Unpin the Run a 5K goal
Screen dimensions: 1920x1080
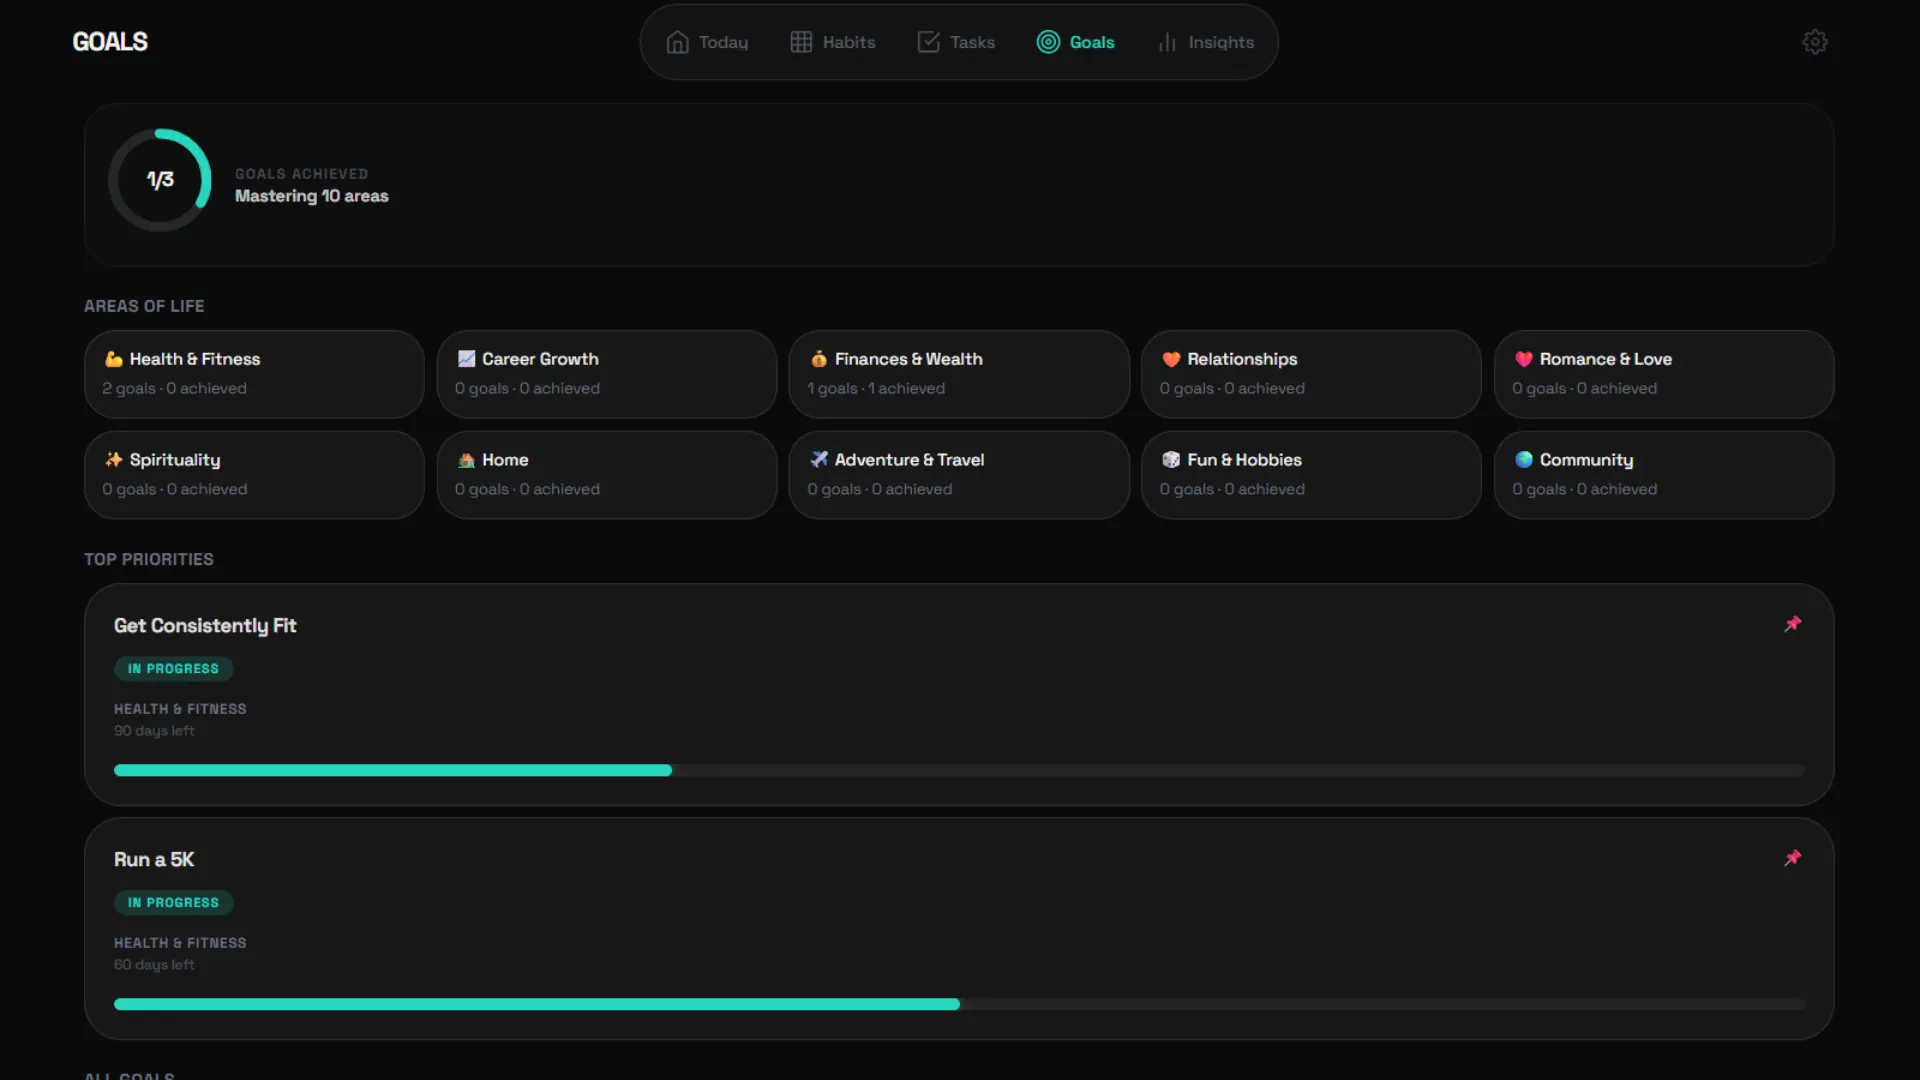tap(1793, 858)
